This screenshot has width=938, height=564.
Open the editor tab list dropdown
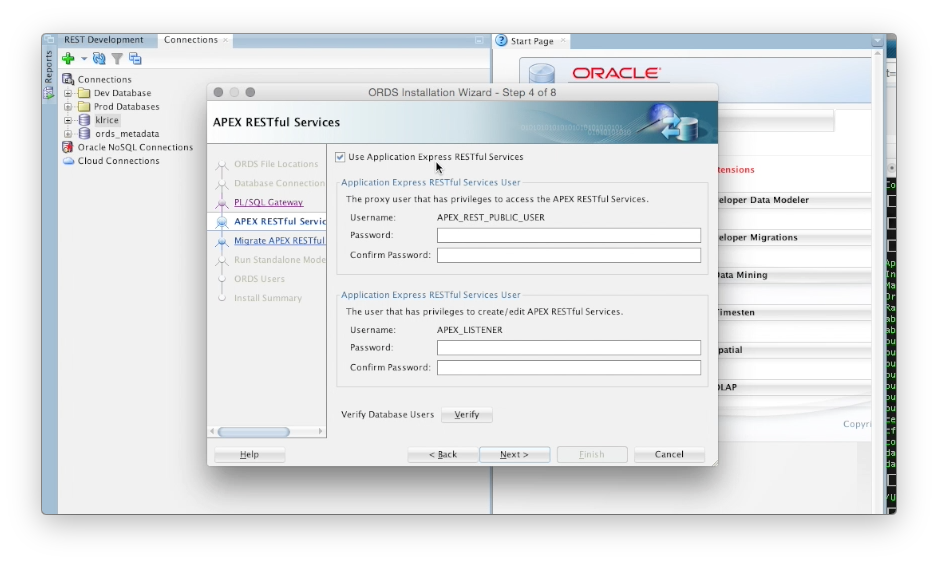(x=877, y=41)
